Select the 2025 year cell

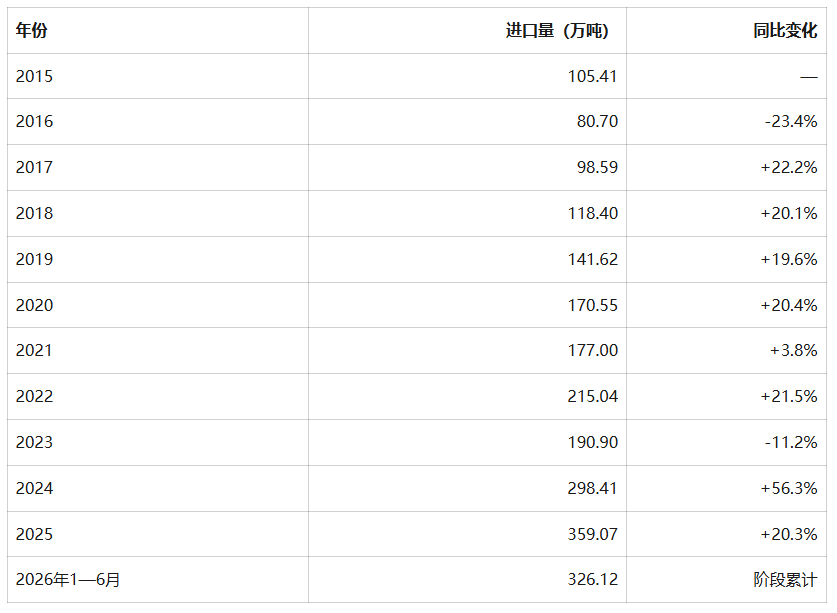pos(34,534)
